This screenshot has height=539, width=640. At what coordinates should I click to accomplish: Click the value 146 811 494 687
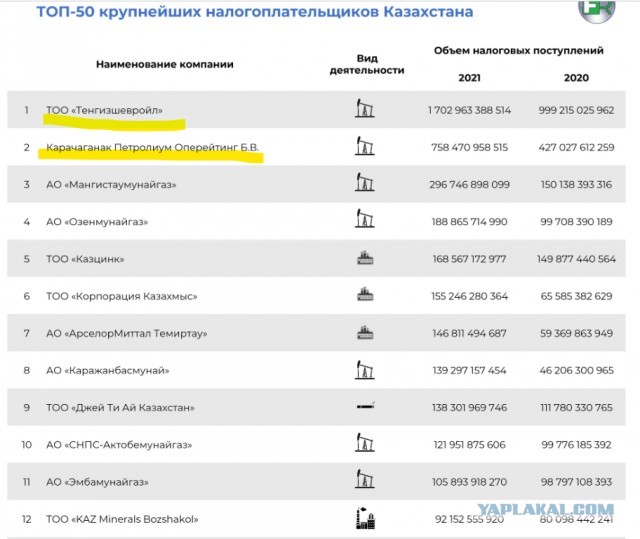click(469, 333)
